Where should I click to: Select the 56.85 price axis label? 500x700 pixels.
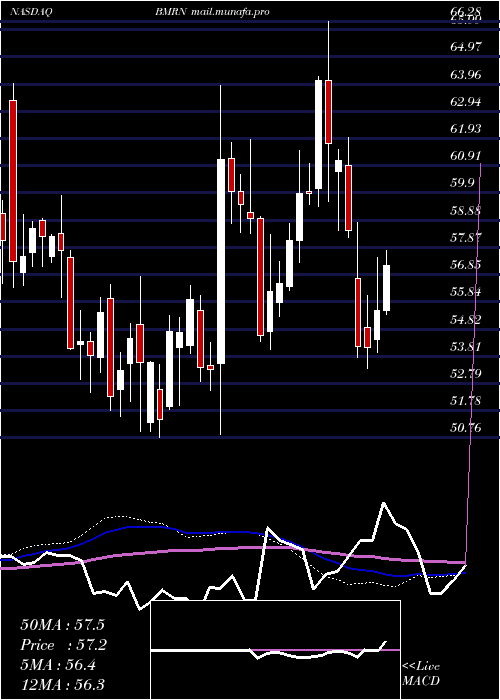(x=466, y=264)
